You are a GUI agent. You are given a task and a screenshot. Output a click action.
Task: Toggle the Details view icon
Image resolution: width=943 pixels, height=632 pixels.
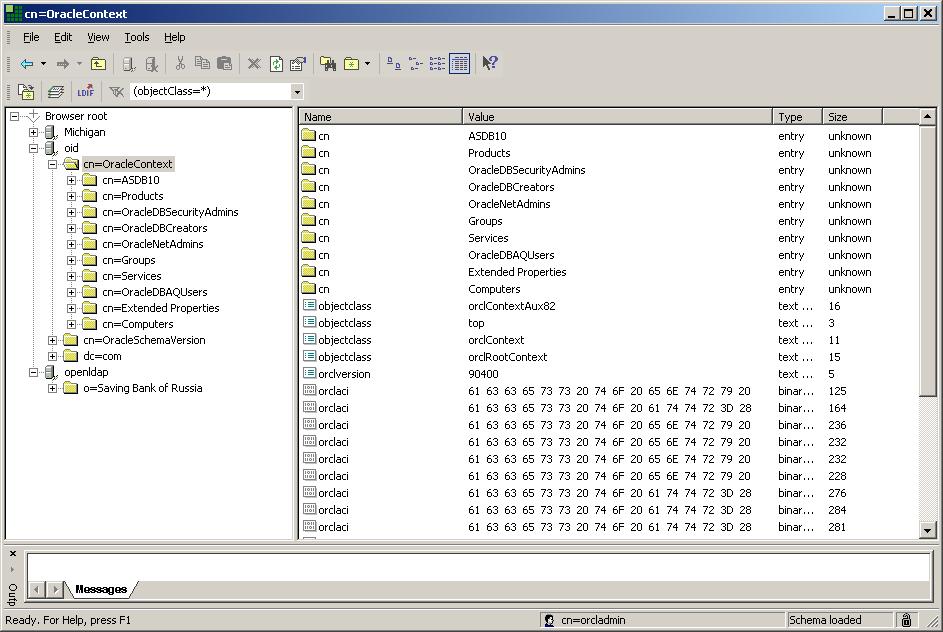coord(459,63)
